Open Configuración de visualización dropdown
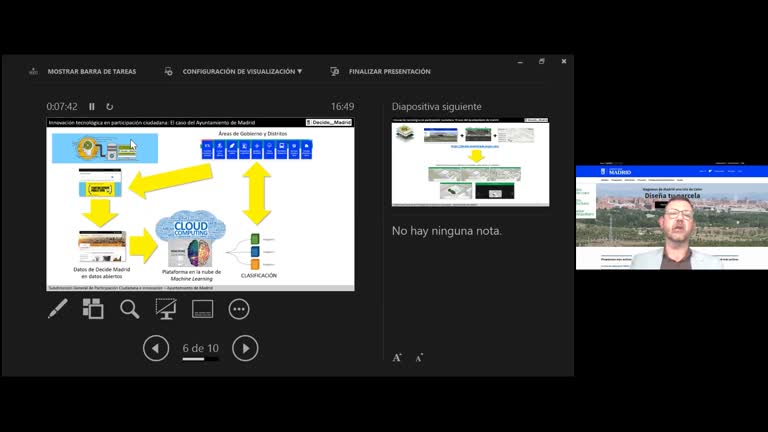768x432 pixels. point(242,72)
